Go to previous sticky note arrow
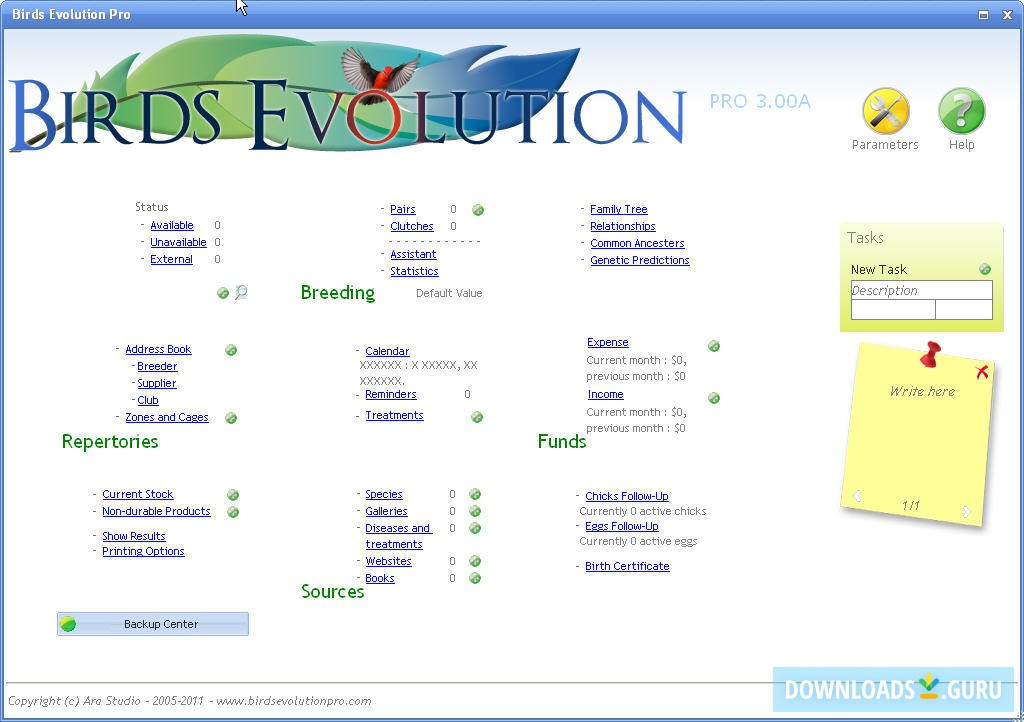The width and height of the screenshot is (1024, 722). click(858, 496)
